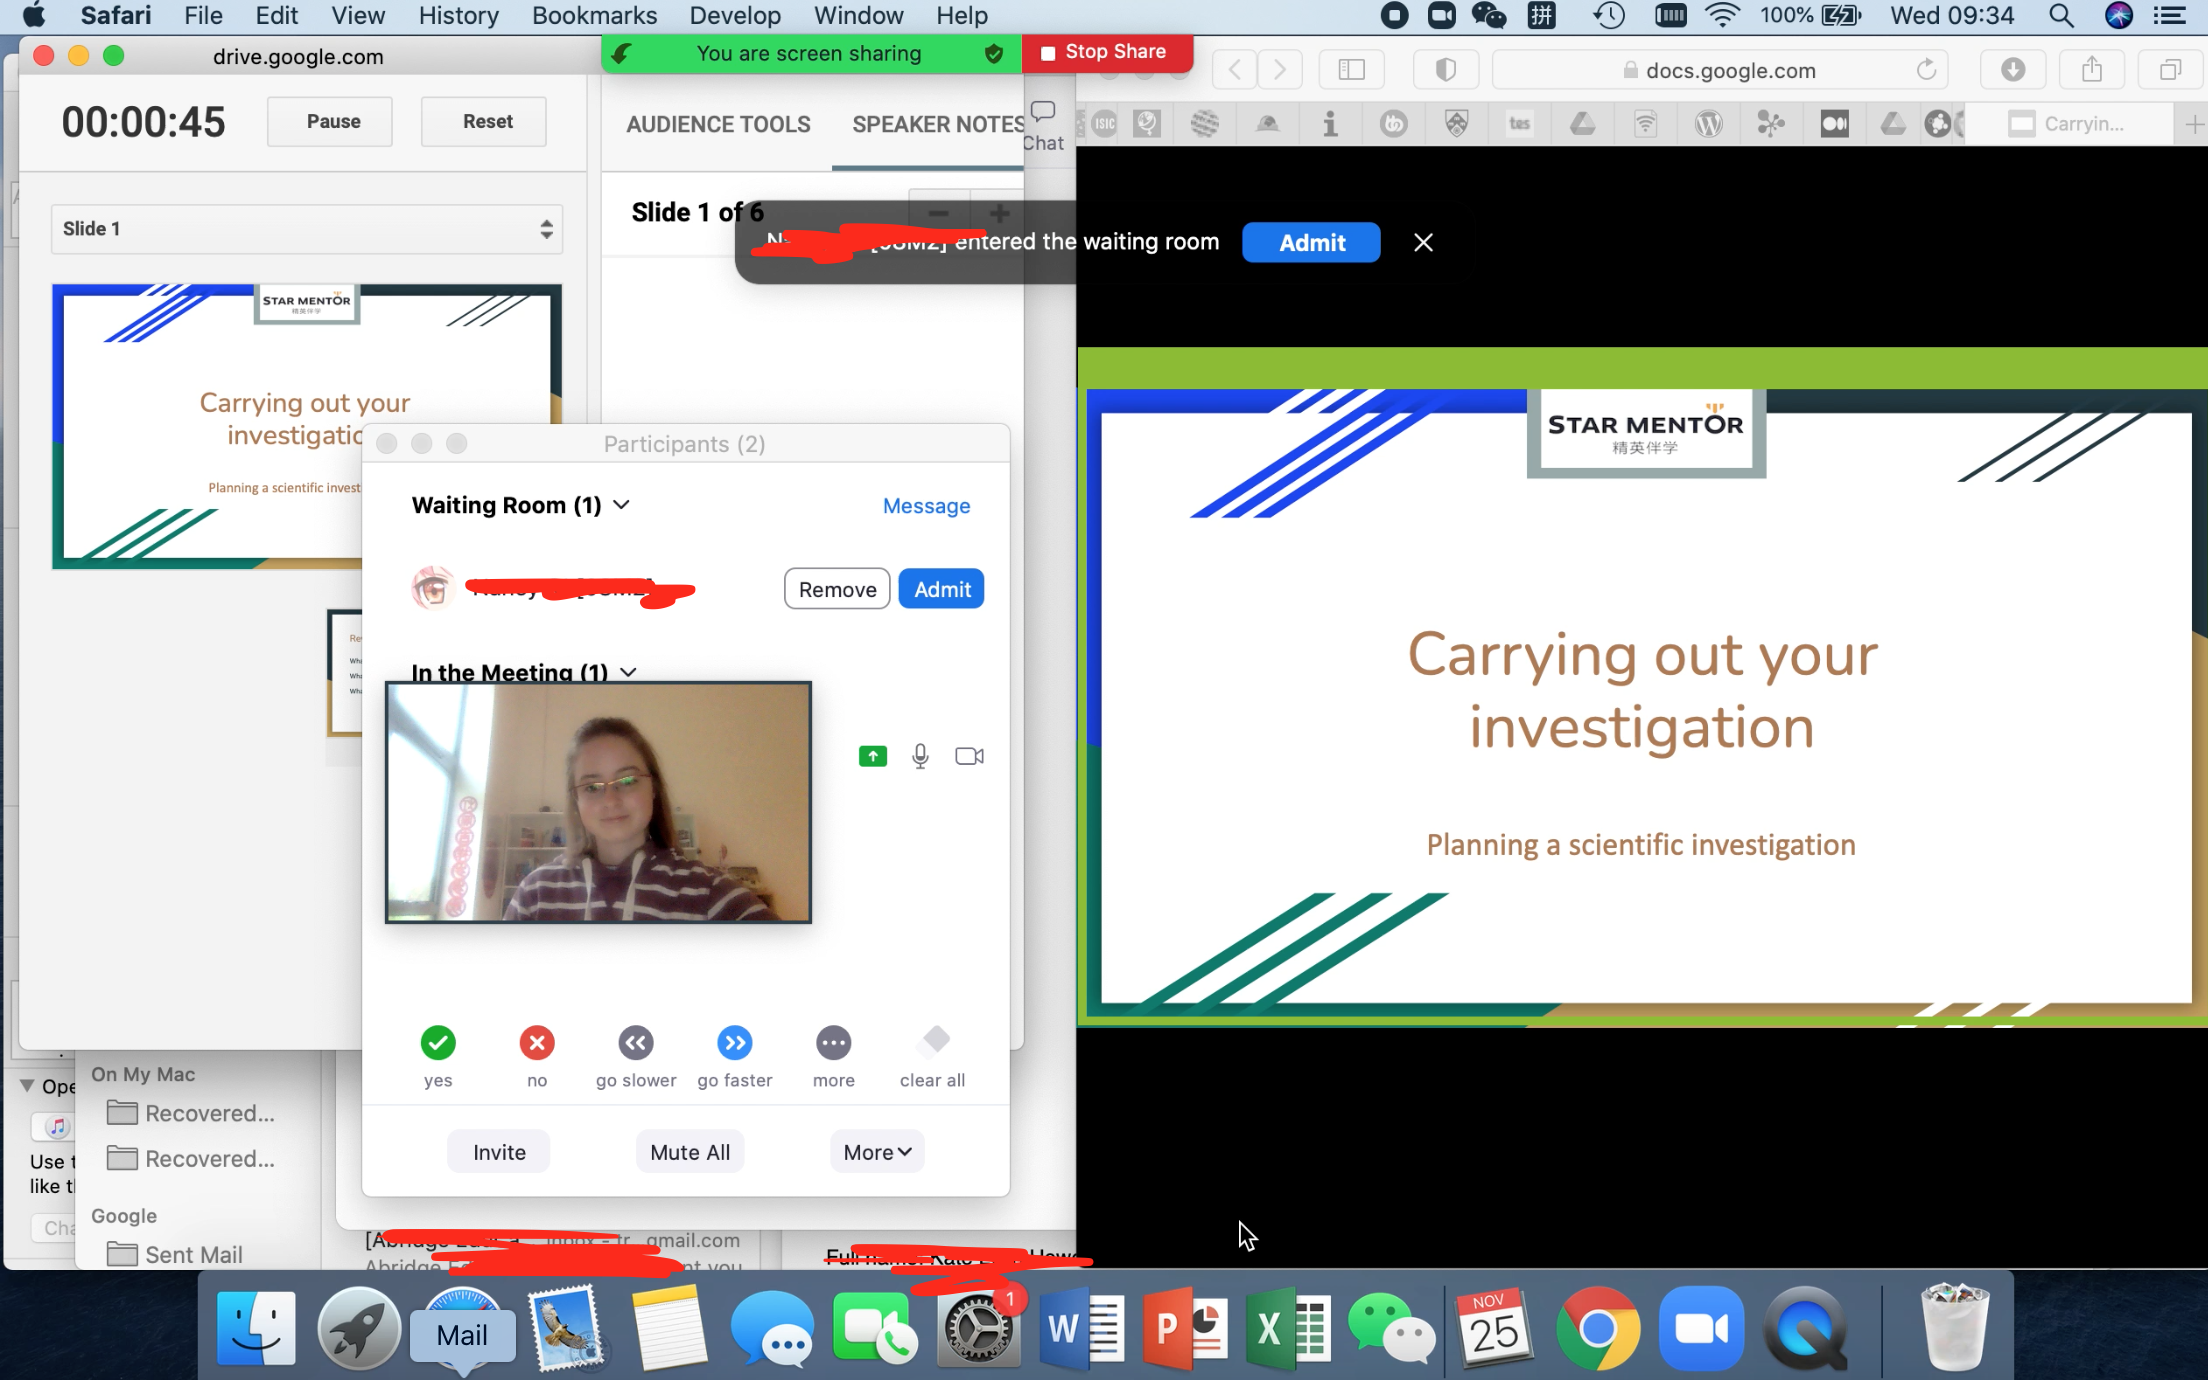Click the tes pinned tab icon
Image resolution: width=2208 pixels, height=1380 pixels.
click(1520, 124)
